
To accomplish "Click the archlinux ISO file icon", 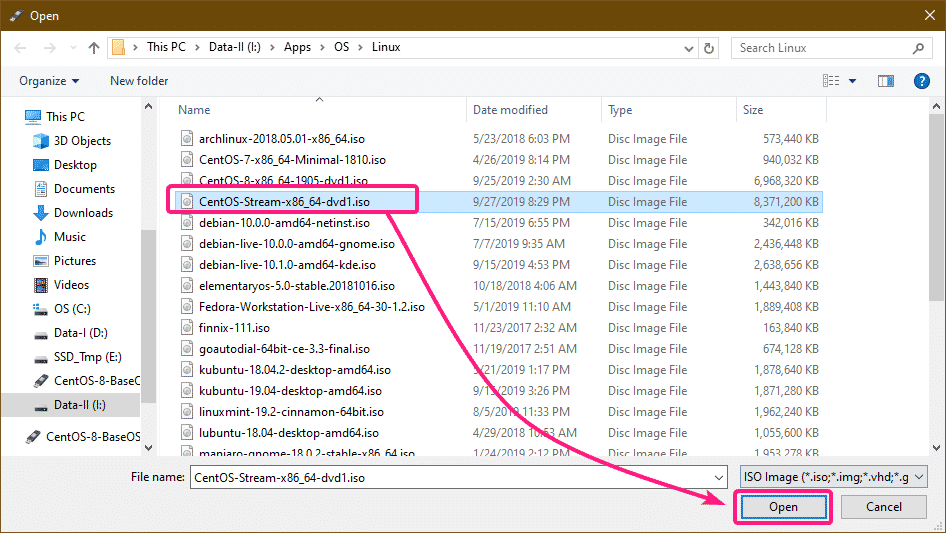I will click(186, 137).
